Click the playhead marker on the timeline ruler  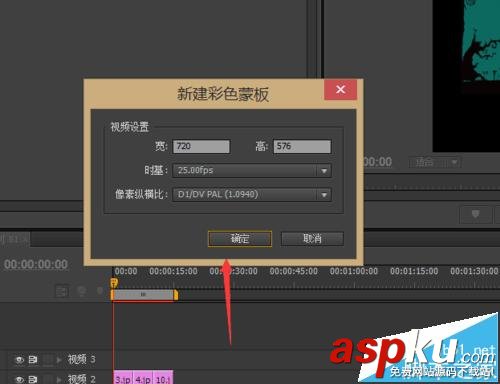(114, 283)
